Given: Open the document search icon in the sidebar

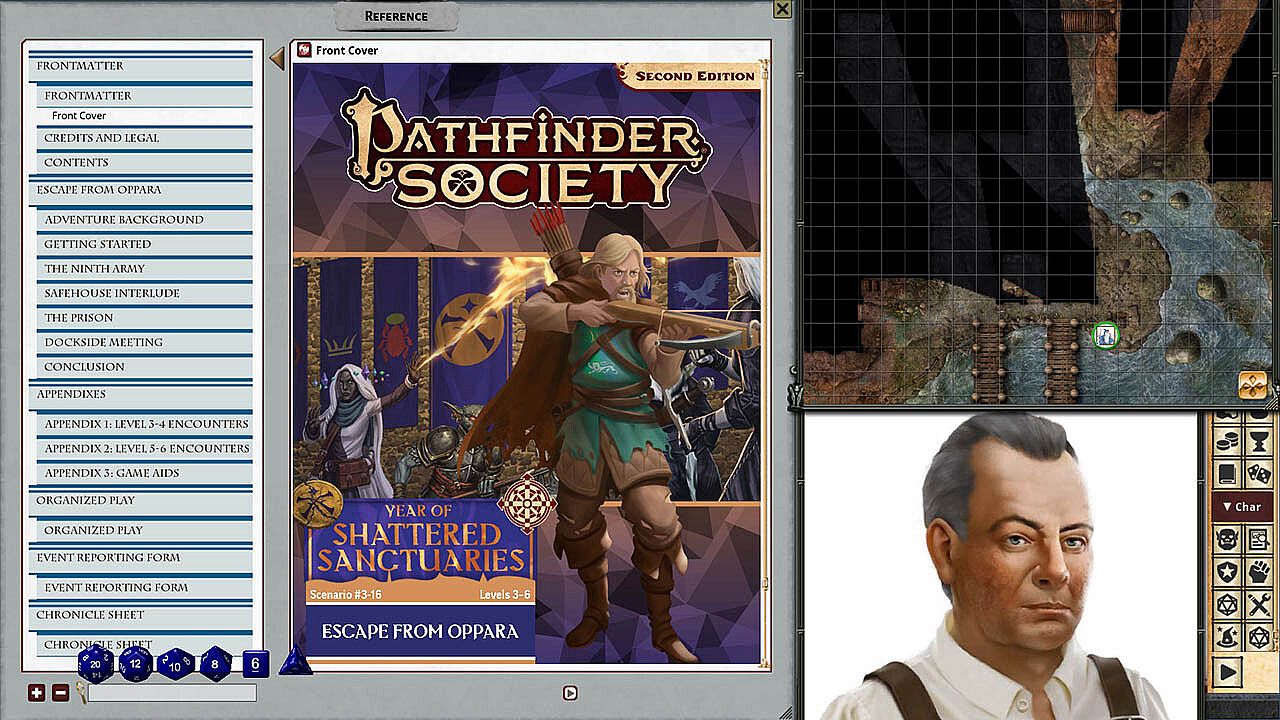Looking at the screenshot, I should coord(1260,540).
